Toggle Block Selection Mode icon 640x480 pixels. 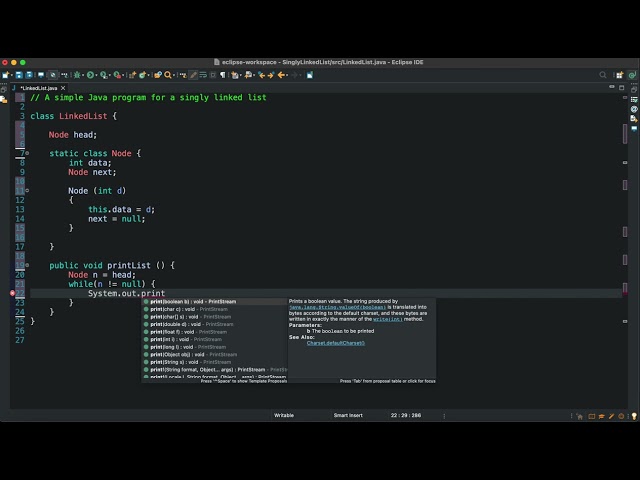tap(213, 75)
